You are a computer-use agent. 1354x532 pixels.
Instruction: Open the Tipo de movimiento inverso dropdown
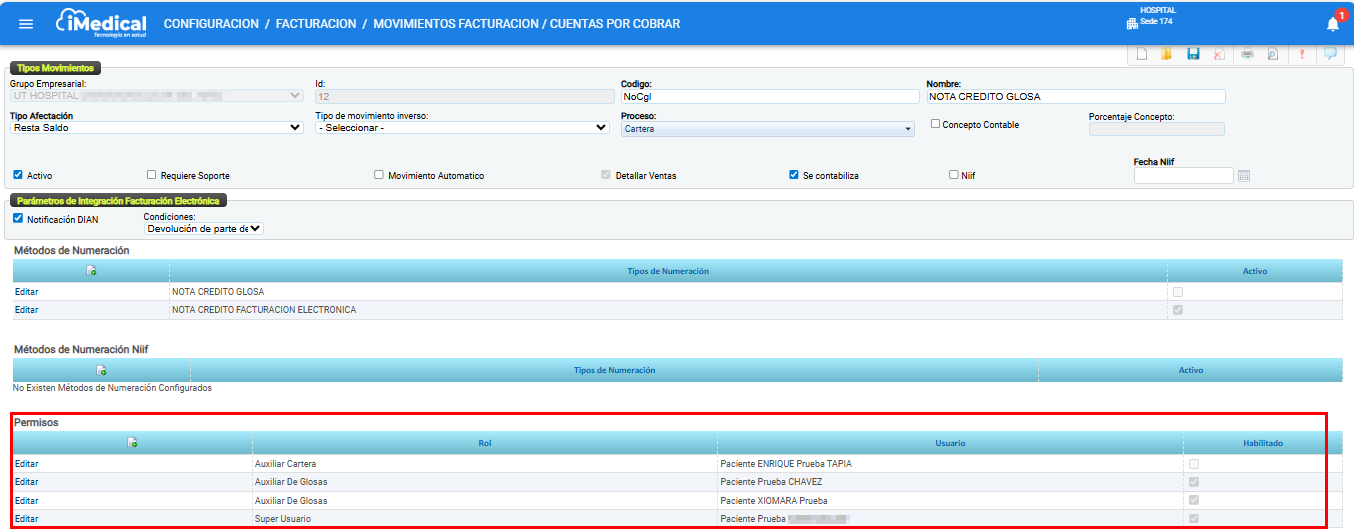click(x=461, y=128)
